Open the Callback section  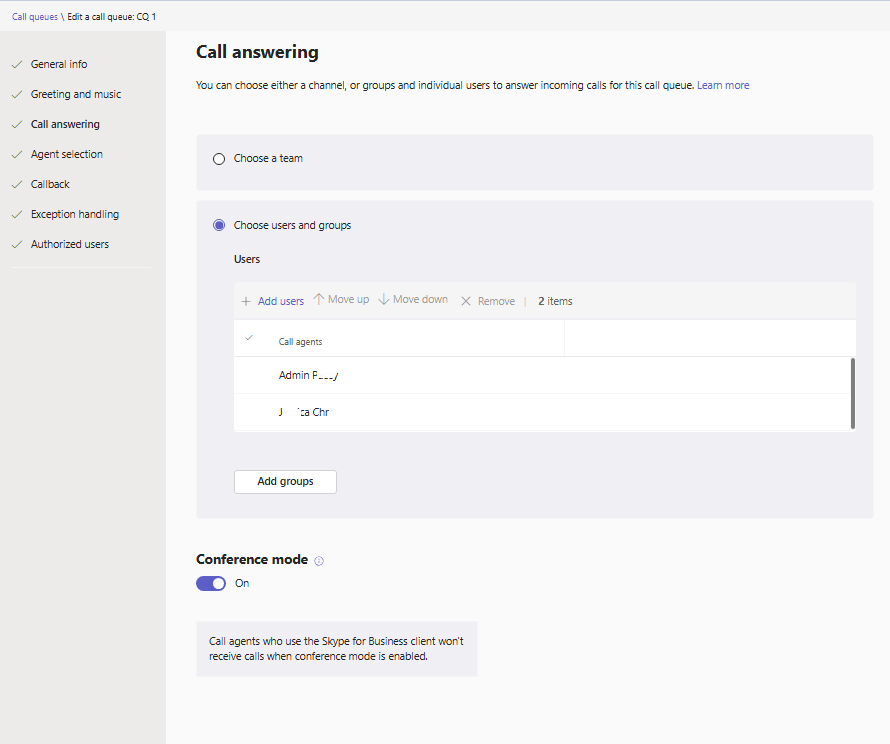tap(50, 184)
